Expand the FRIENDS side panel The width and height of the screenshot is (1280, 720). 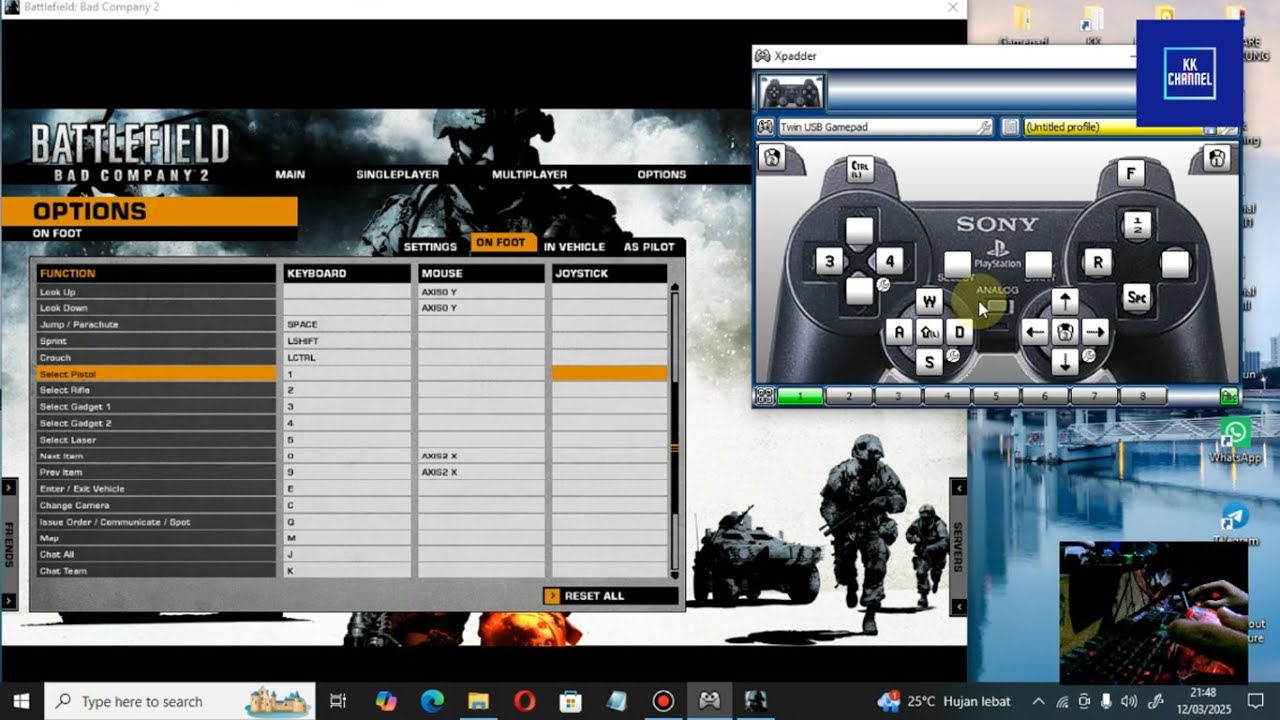click(9, 545)
